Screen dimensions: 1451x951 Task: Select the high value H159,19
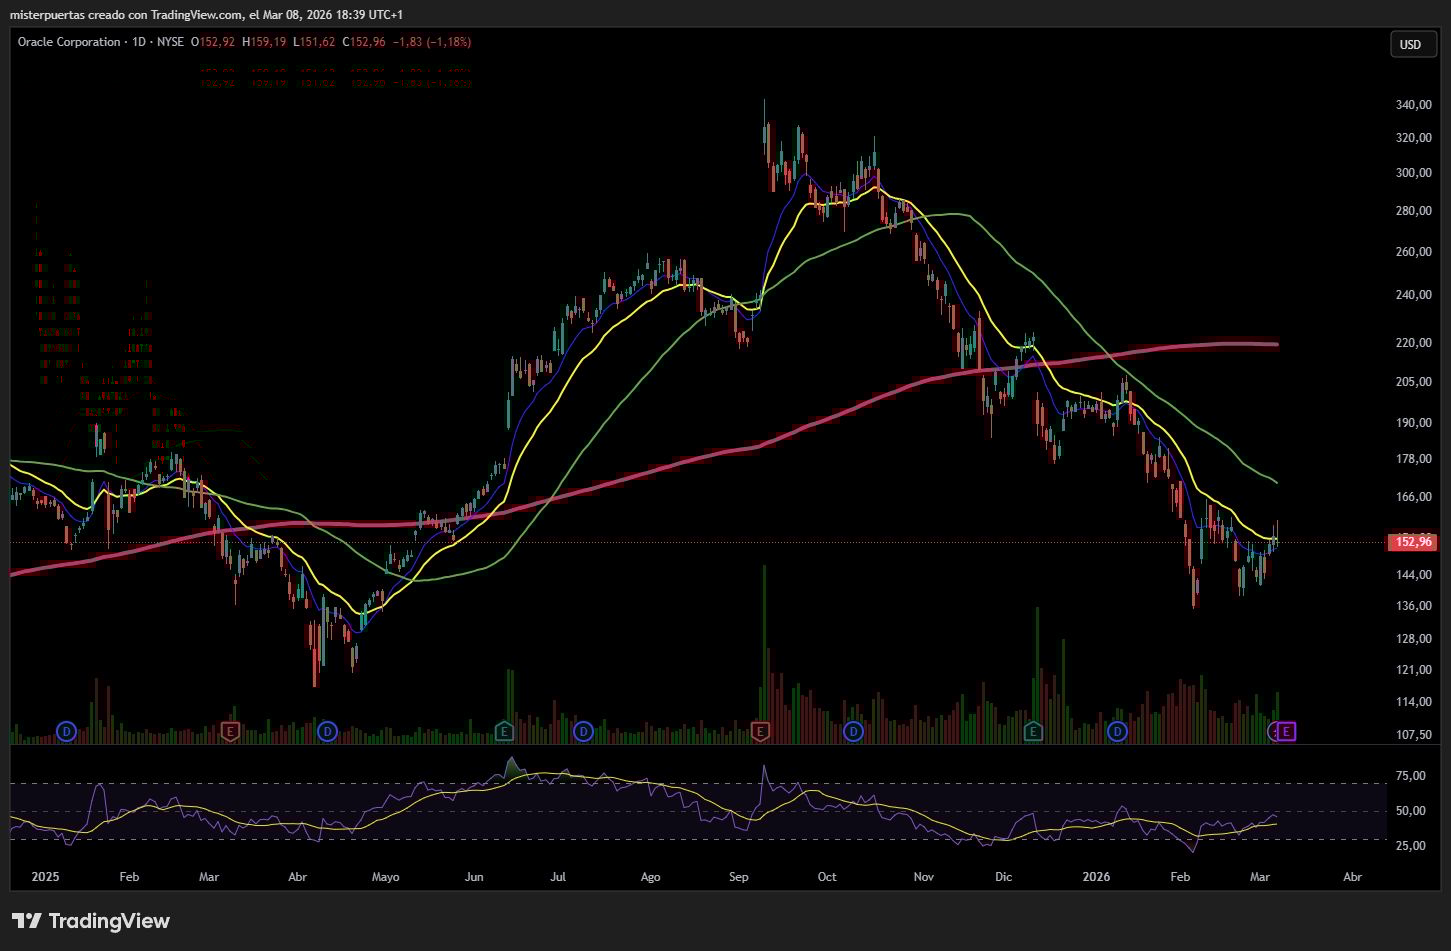(264, 42)
